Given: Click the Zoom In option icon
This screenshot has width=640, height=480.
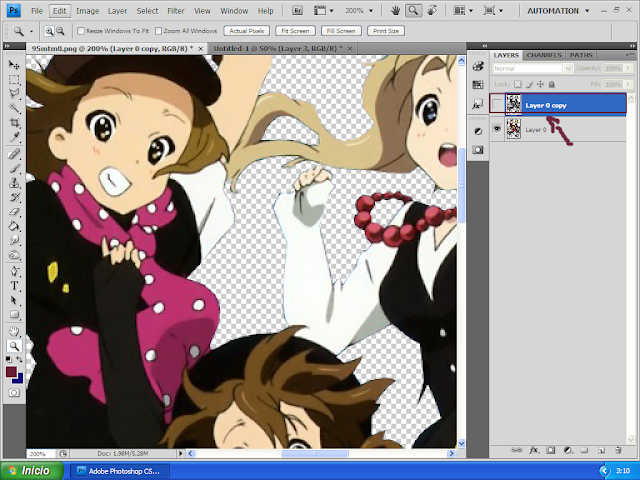Looking at the screenshot, I should pyautogui.click(x=49, y=31).
